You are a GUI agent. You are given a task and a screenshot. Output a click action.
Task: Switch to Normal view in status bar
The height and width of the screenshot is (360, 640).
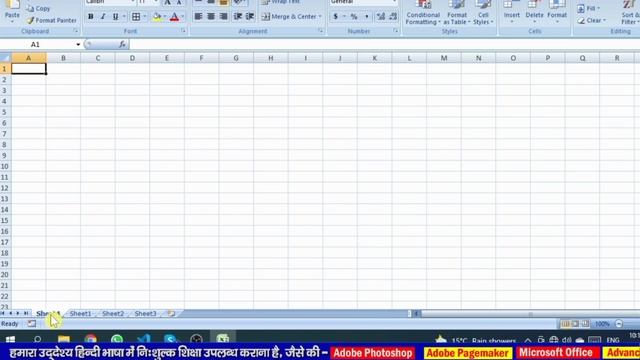pyautogui.click(x=565, y=324)
